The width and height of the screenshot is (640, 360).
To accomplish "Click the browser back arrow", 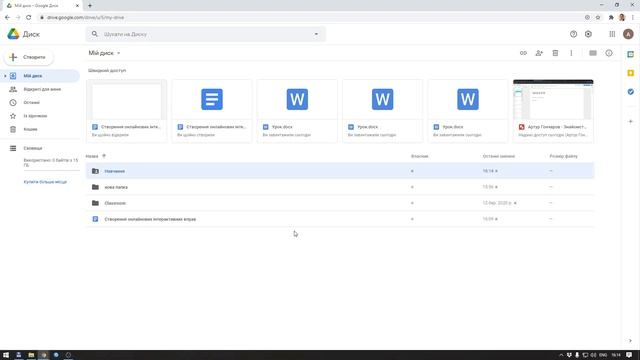I will [x=7, y=18].
